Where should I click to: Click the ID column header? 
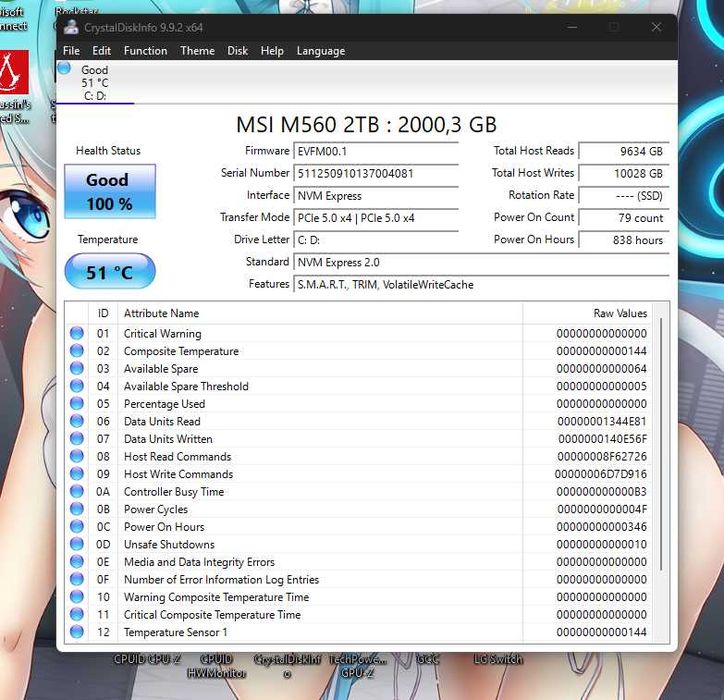[x=103, y=313]
